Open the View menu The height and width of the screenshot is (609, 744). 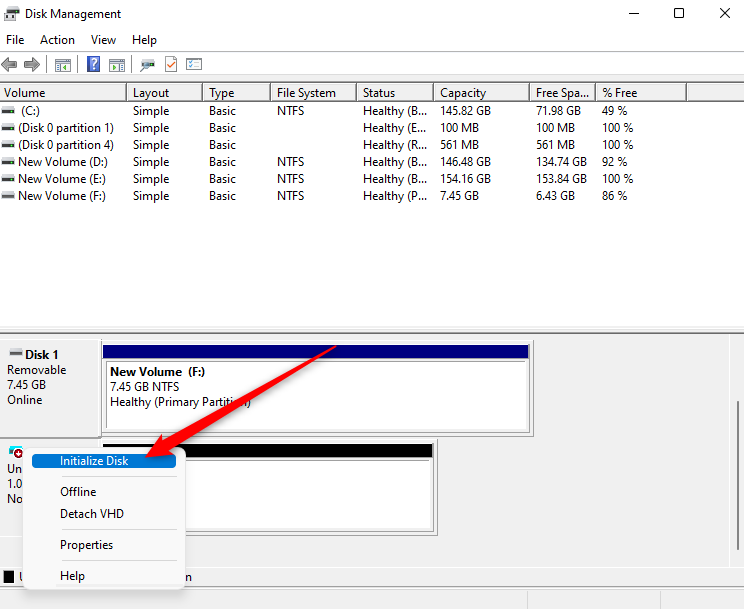(103, 40)
